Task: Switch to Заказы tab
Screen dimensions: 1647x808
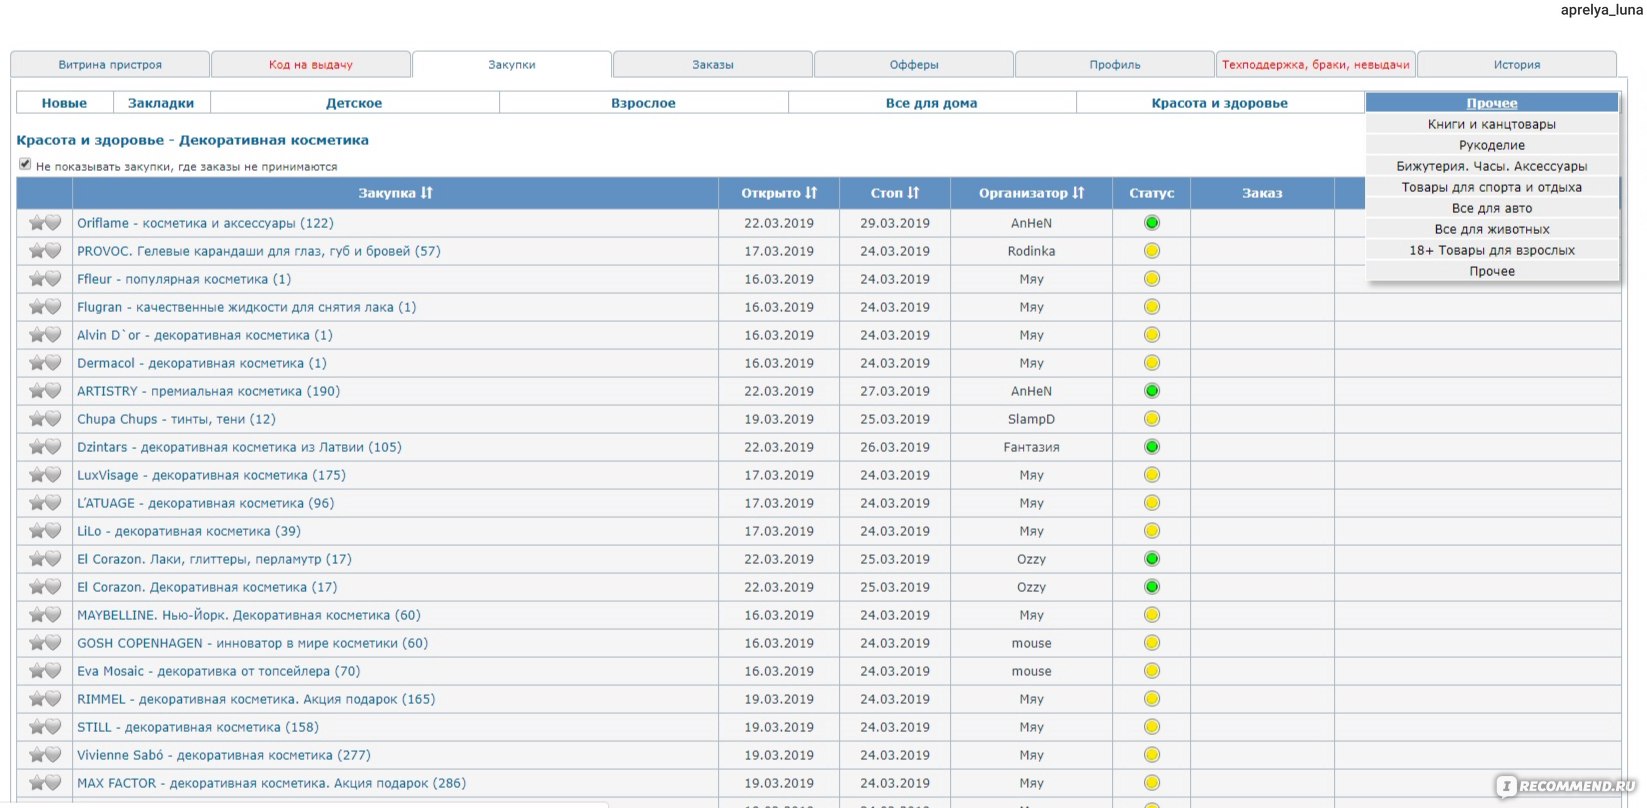Action: point(713,65)
